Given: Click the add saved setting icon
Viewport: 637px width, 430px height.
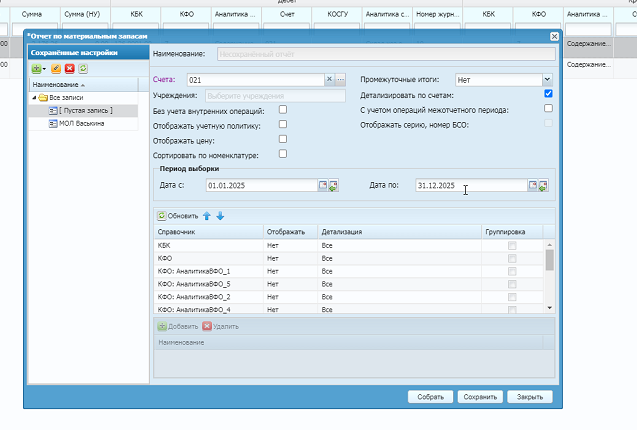Looking at the screenshot, I should pyautogui.click(x=37, y=68).
